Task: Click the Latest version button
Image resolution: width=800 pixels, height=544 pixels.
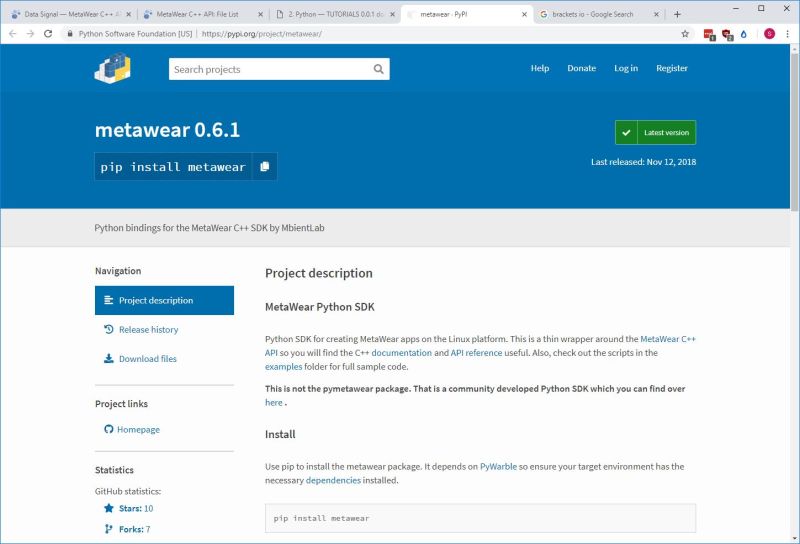Action: 656,133
